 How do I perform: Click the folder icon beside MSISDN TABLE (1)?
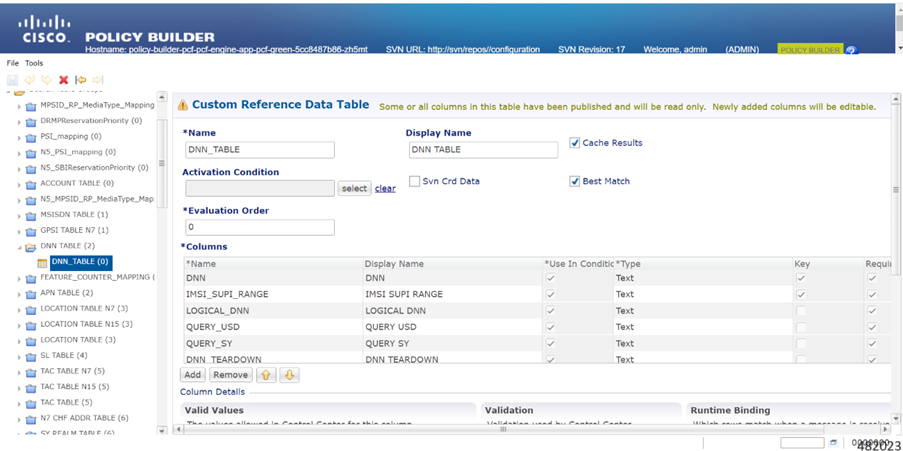point(31,215)
